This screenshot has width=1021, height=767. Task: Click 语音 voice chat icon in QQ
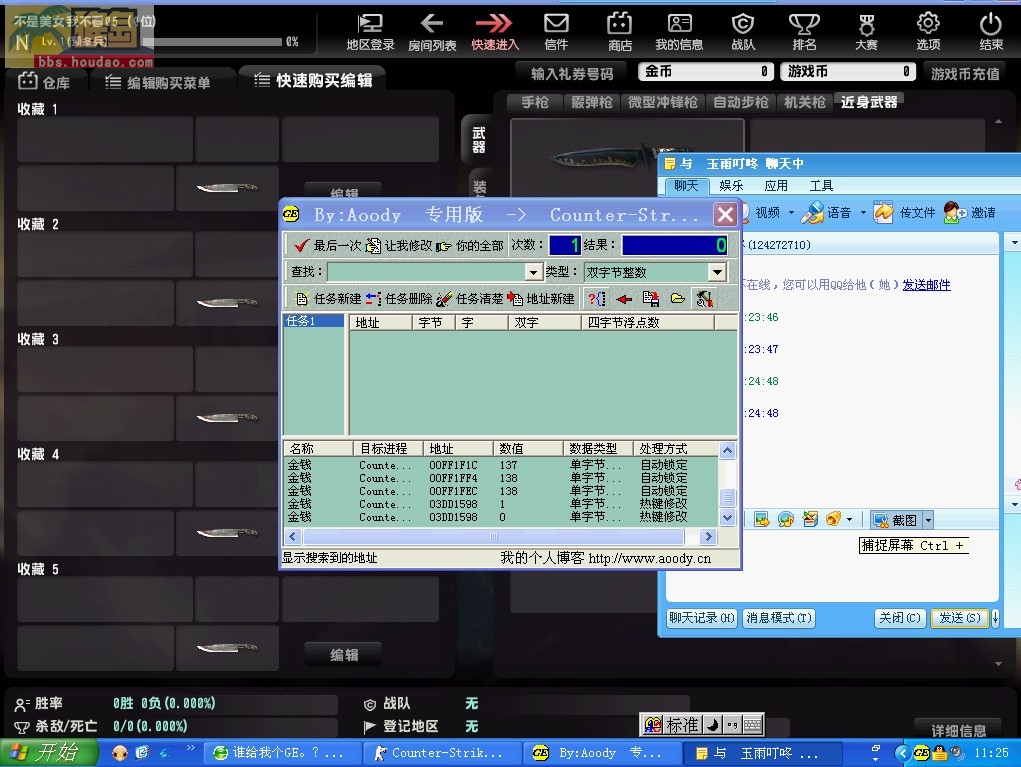click(x=813, y=212)
